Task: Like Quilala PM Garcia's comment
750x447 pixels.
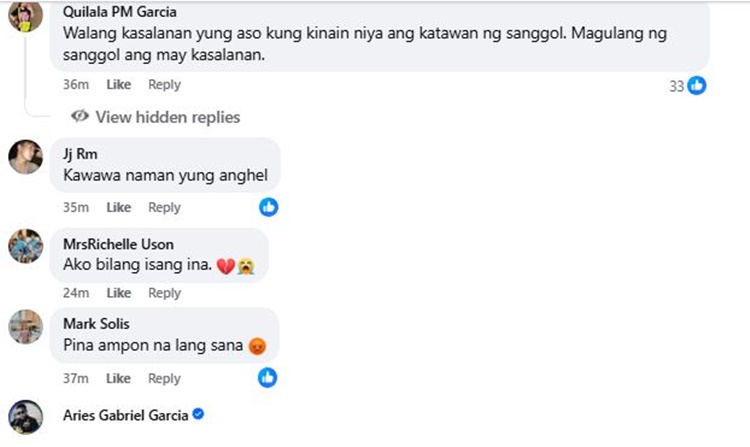Action: (x=119, y=85)
